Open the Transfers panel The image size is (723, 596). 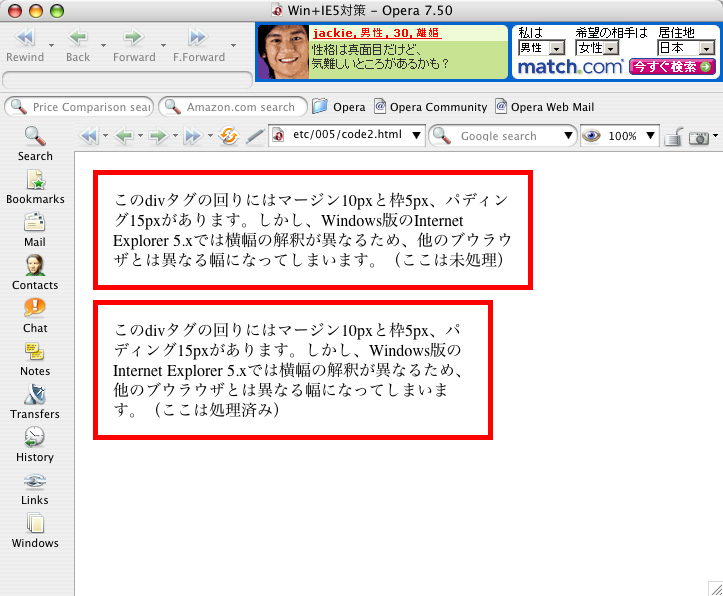[35, 401]
